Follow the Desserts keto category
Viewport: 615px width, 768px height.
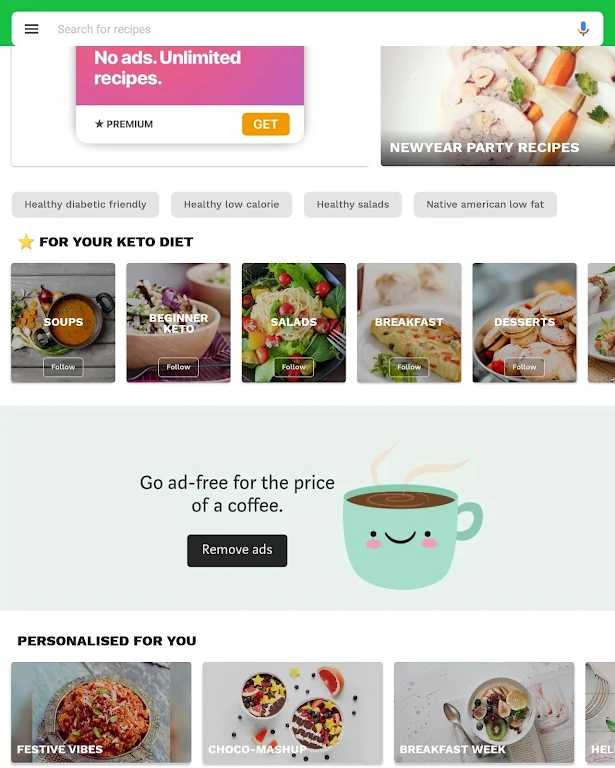[524, 367]
